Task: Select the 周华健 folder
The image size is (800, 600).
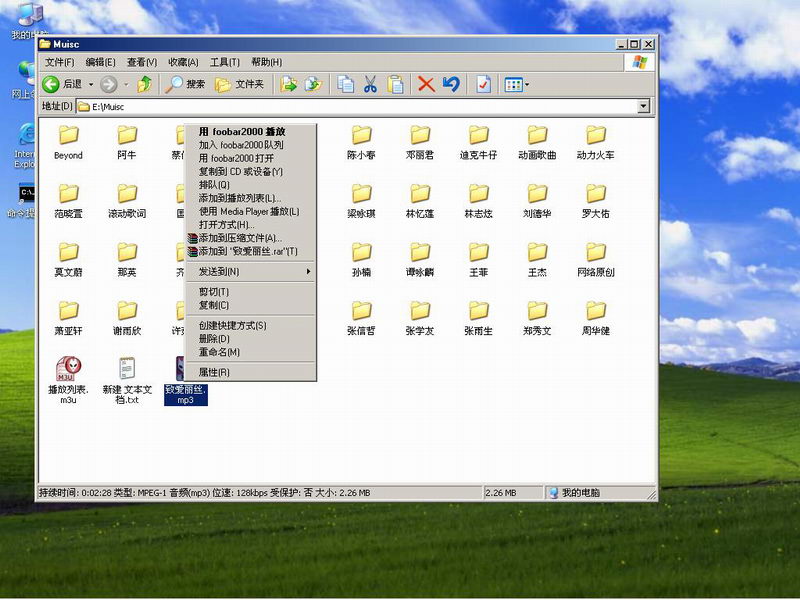Action: click(596, 319)
